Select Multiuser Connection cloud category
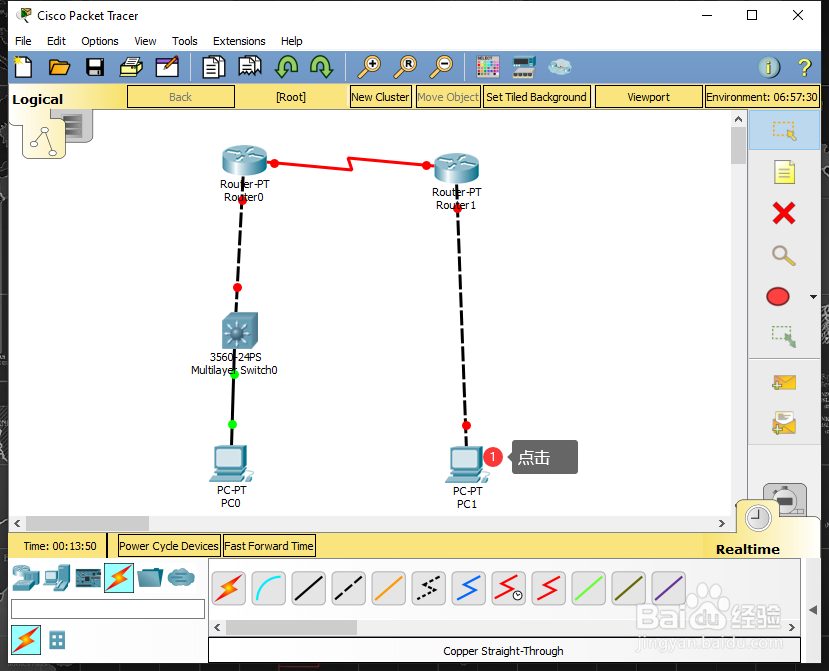829x671 pixels. coord(181,577)
